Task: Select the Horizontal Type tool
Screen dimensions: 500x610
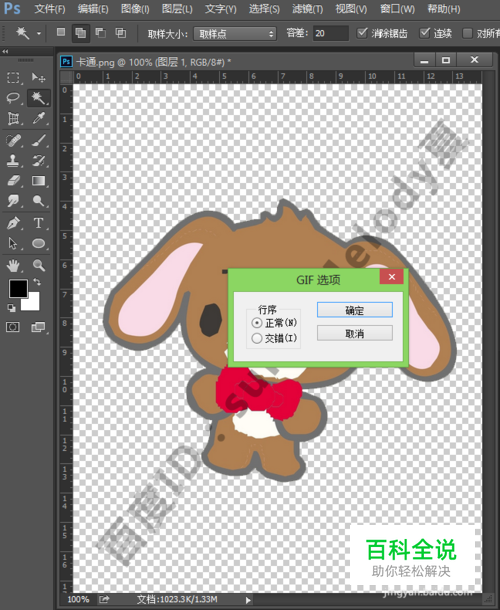Action: (x=38, y=223)
